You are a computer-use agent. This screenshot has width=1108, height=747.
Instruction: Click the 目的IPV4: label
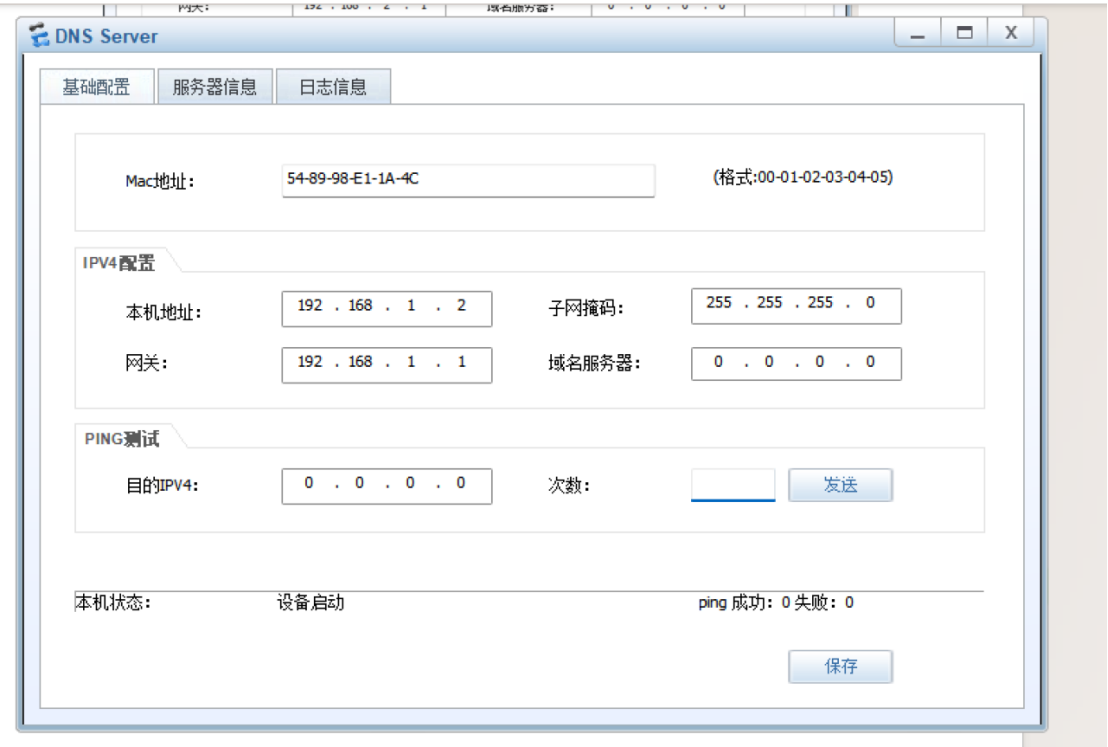point(162,486)
